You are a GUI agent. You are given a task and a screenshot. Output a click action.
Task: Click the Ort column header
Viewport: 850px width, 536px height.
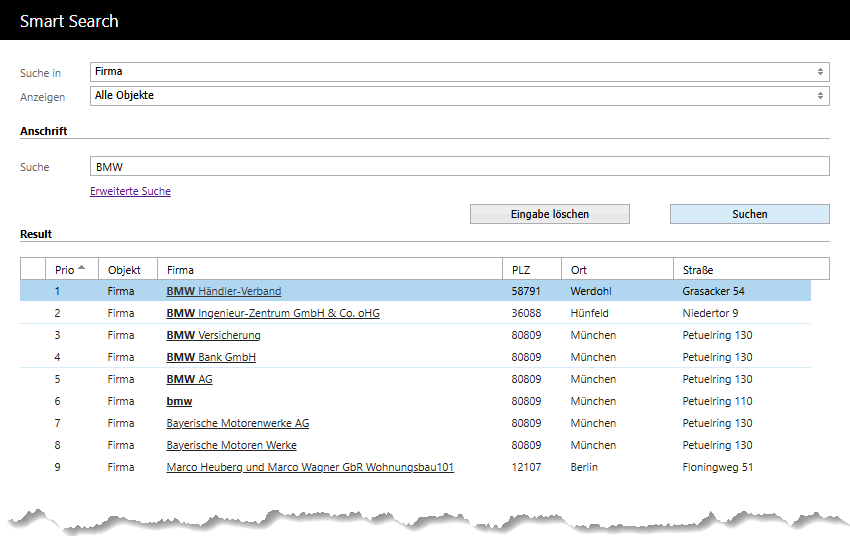617,269
